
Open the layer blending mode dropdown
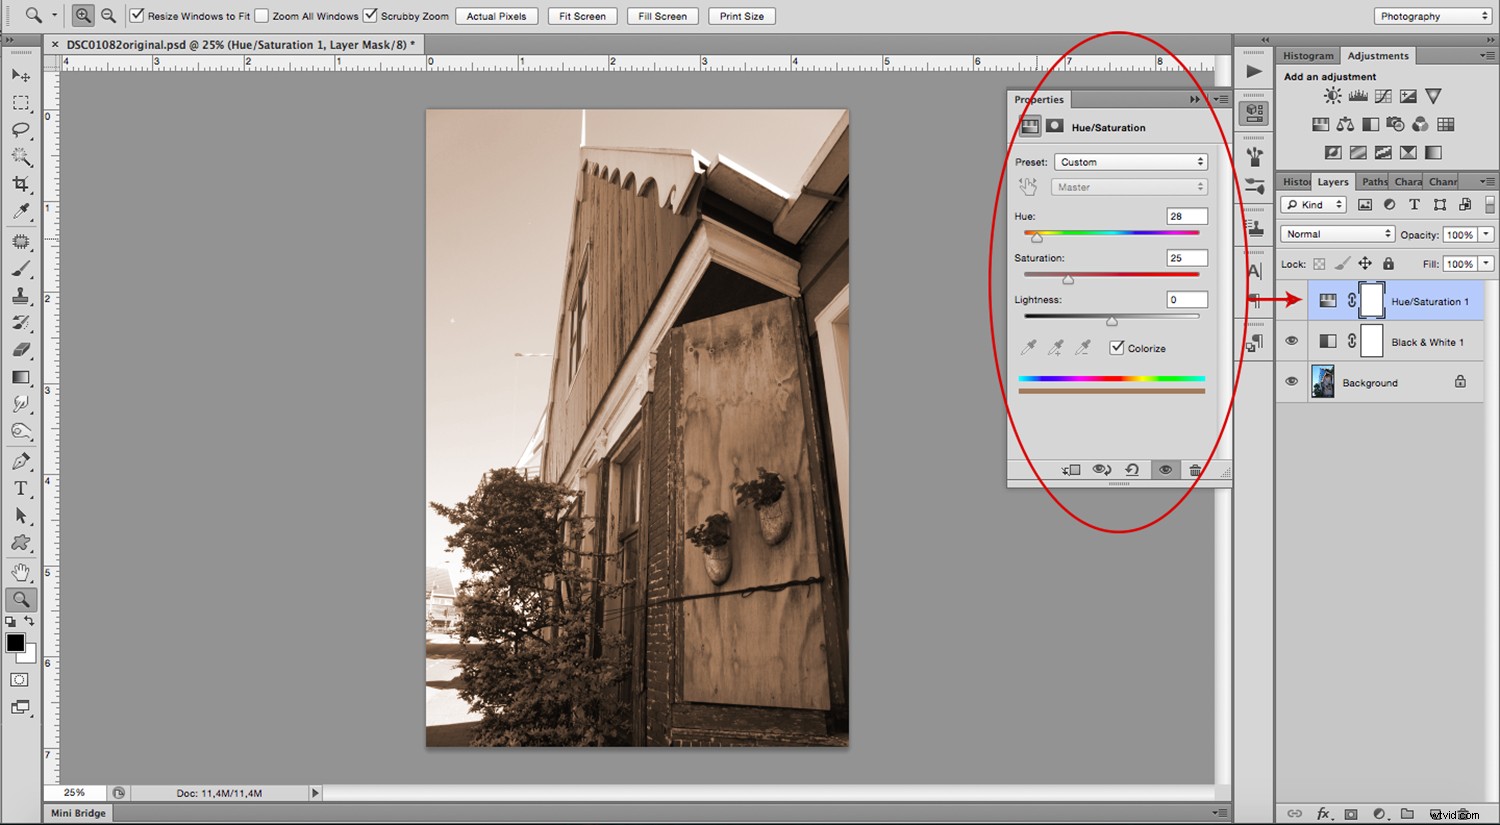pos(1336,233)
